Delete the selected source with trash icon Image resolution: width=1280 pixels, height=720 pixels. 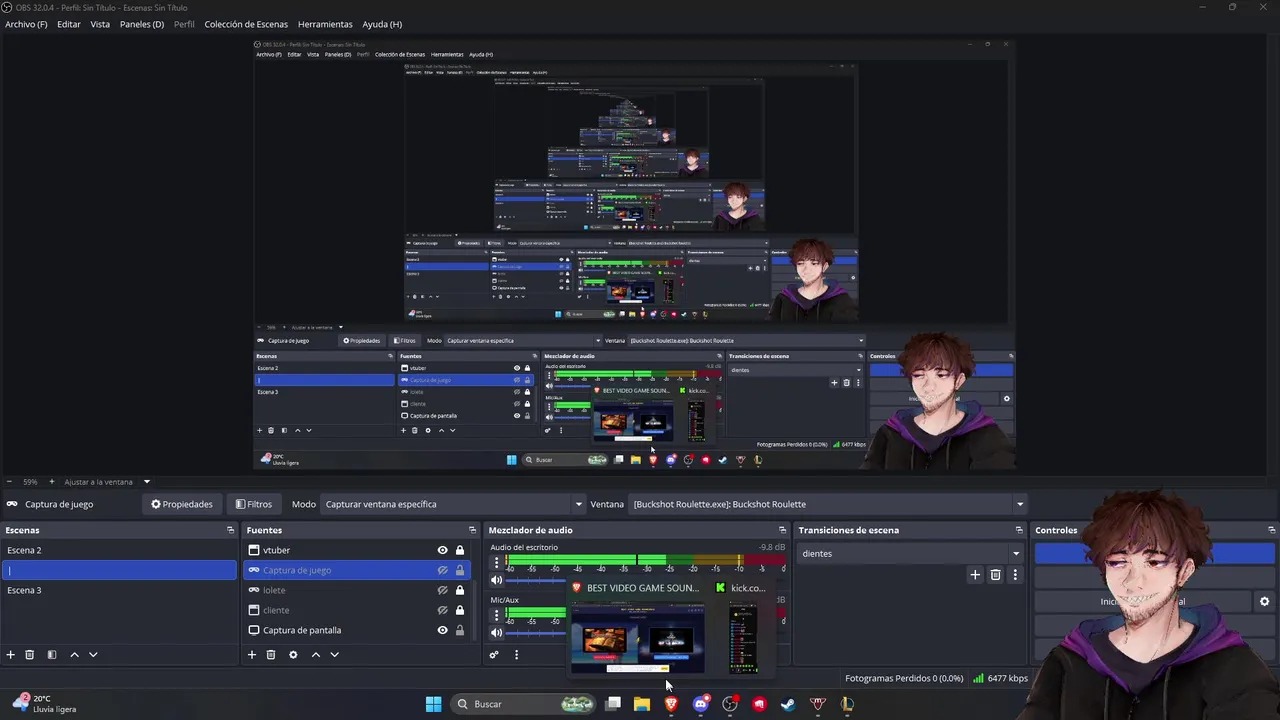(271, 655)
